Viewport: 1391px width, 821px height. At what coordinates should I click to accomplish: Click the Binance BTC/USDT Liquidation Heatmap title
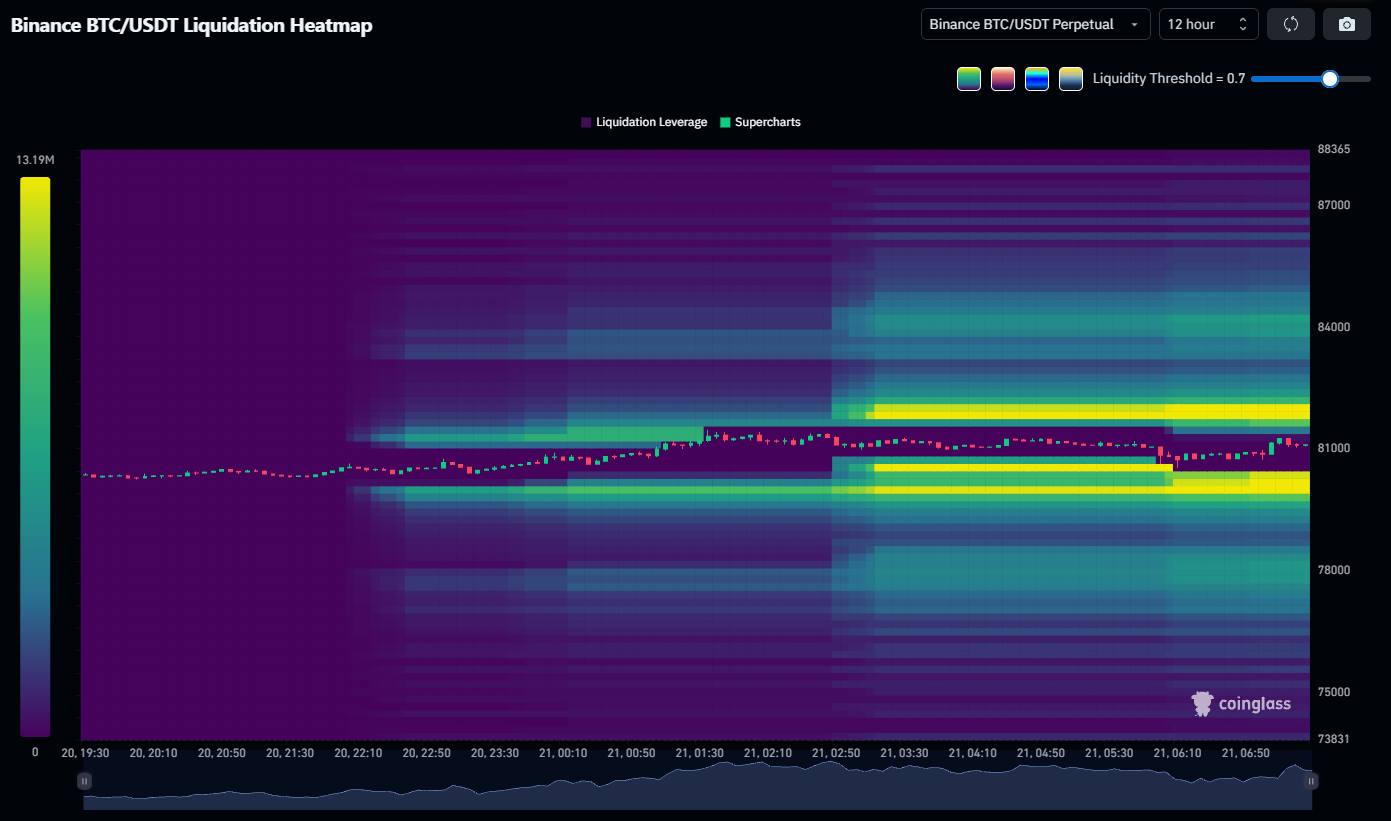coord(191,26)
